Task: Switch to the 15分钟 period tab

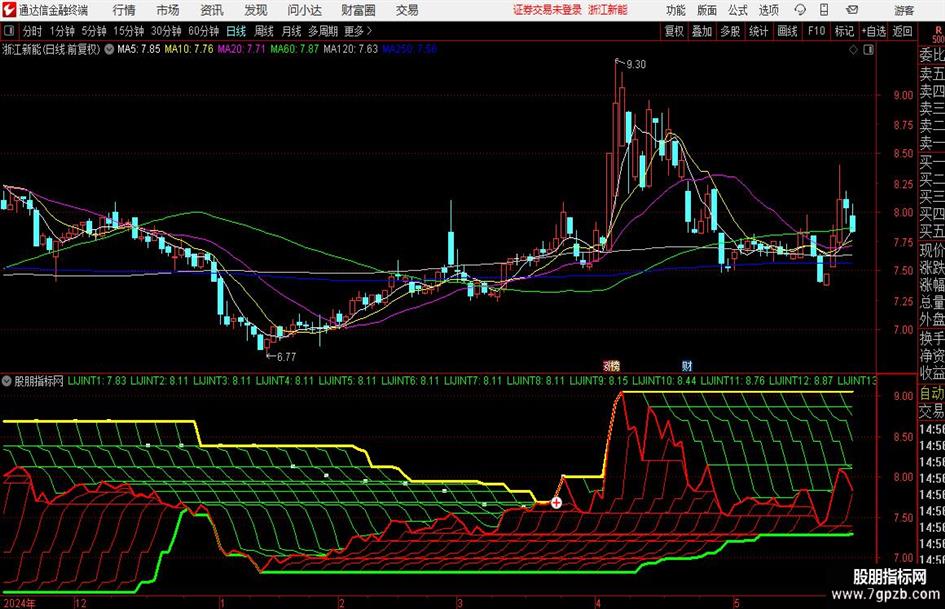Action: coord(128,31)
